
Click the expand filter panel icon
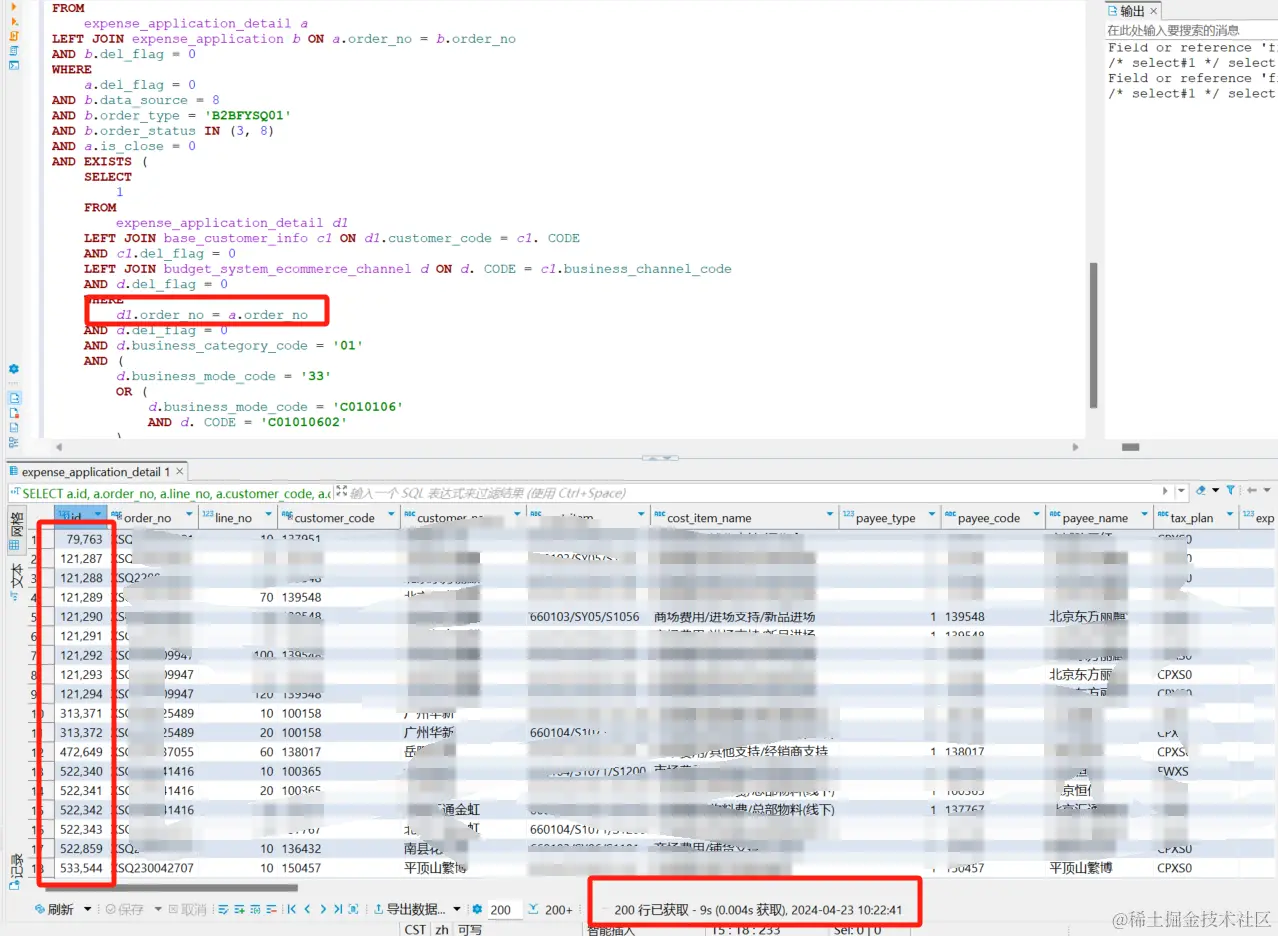(x=341, y=492)
